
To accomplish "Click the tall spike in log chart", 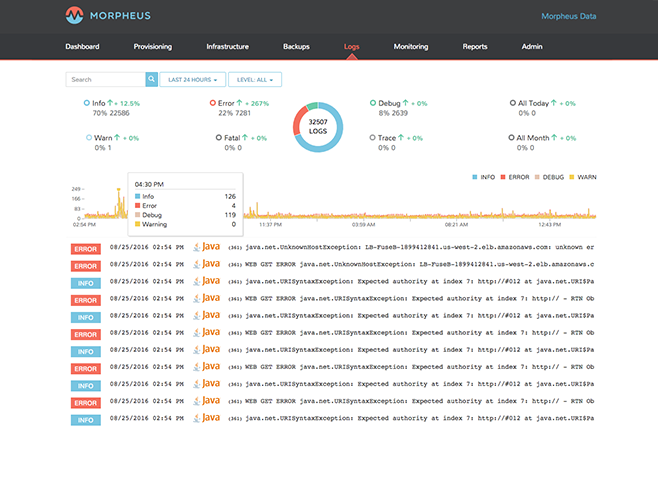I will coord(119,203).
